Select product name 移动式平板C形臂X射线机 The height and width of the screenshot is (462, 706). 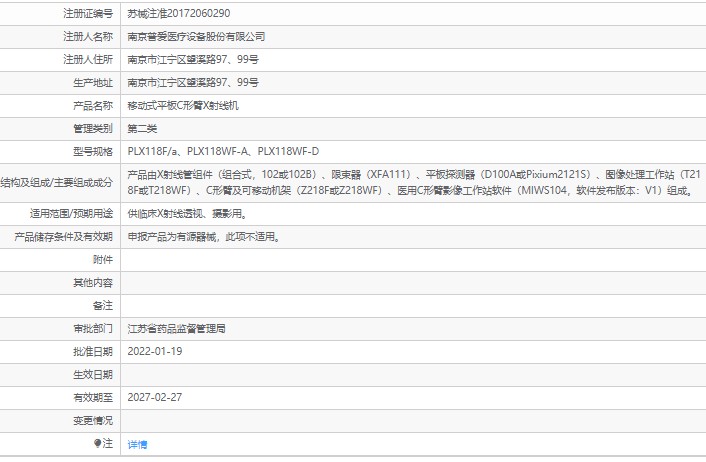(183, 106)
